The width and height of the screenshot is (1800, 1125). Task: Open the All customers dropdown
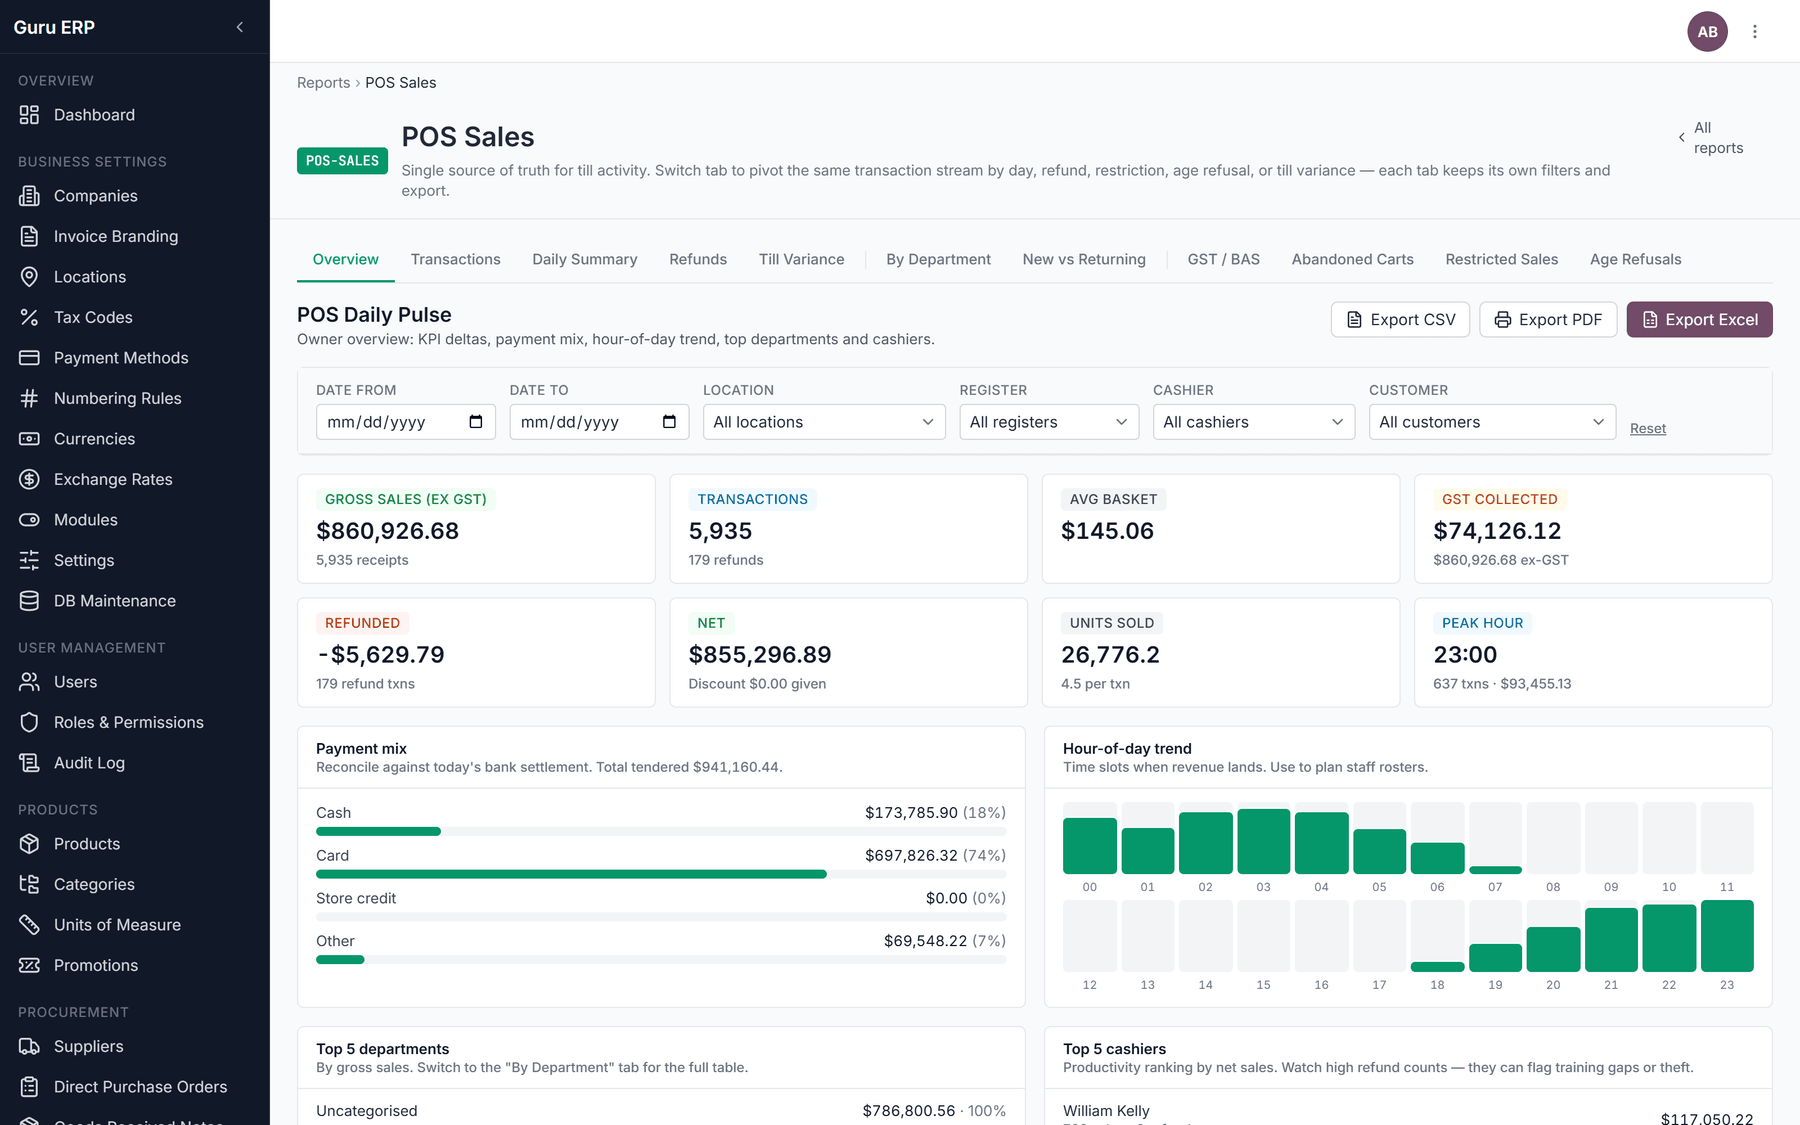click(x=1492, y=422)
